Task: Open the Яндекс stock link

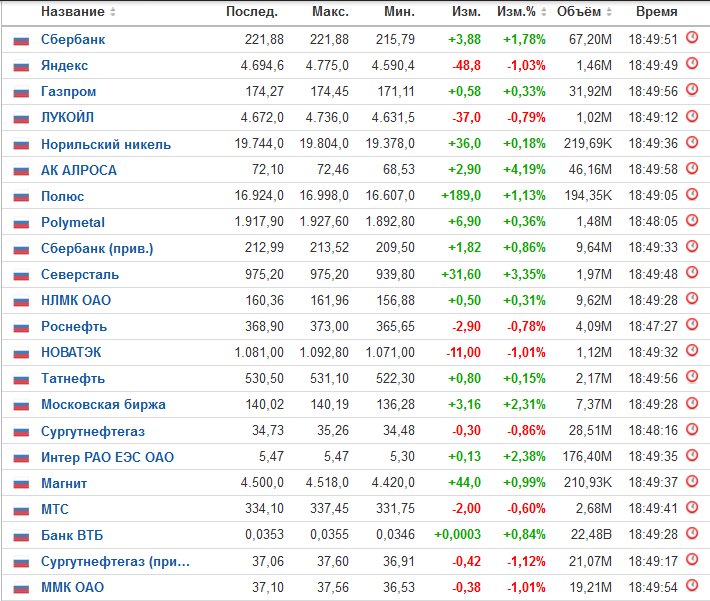Action: (x=64, y=66)
